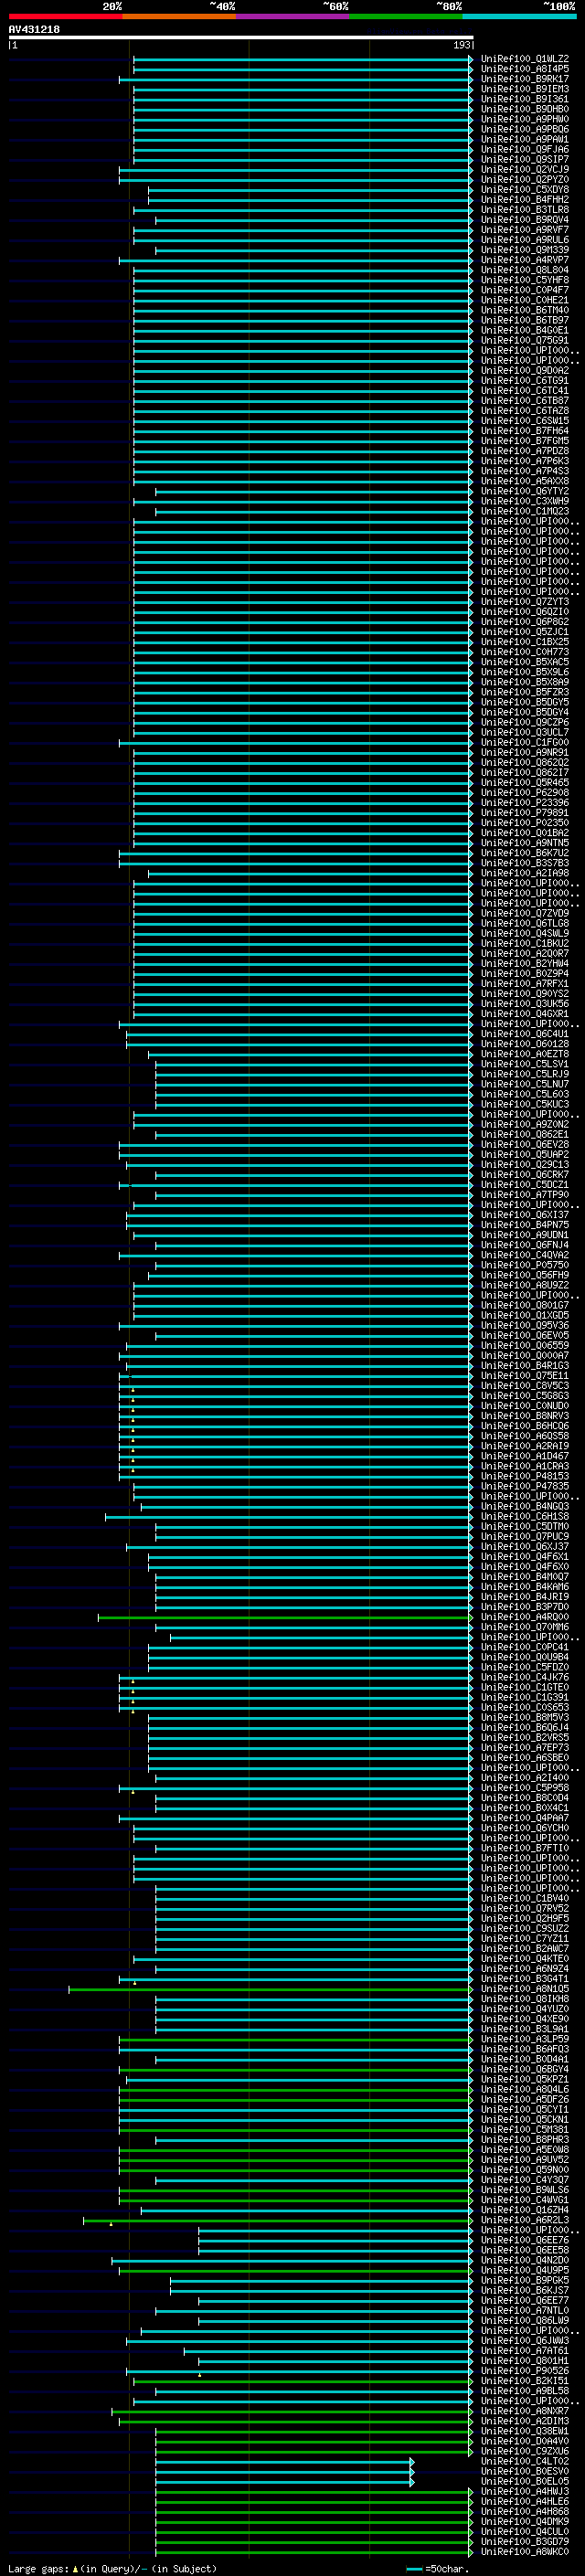
Task: Select hit label UniRef100_P05750
Action: [x=524, y=1266]
